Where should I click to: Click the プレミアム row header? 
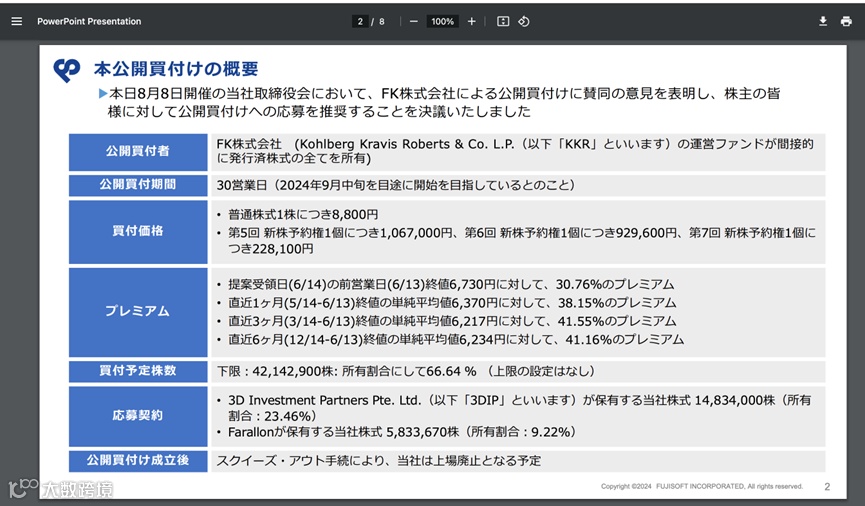click(x=138, y=312)
